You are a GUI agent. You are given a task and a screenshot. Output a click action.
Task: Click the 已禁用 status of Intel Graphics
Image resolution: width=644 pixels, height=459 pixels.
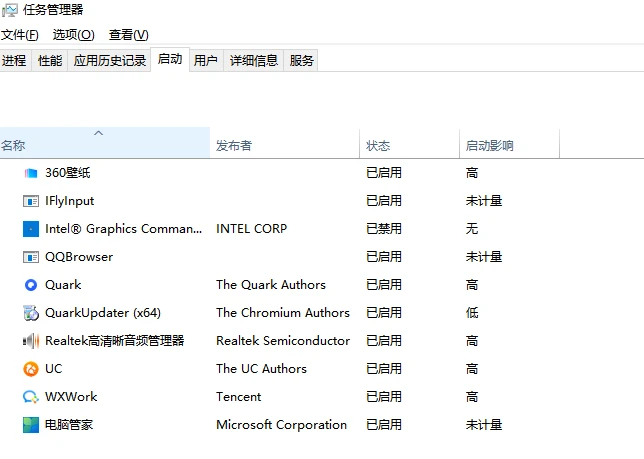click(384, 229)
